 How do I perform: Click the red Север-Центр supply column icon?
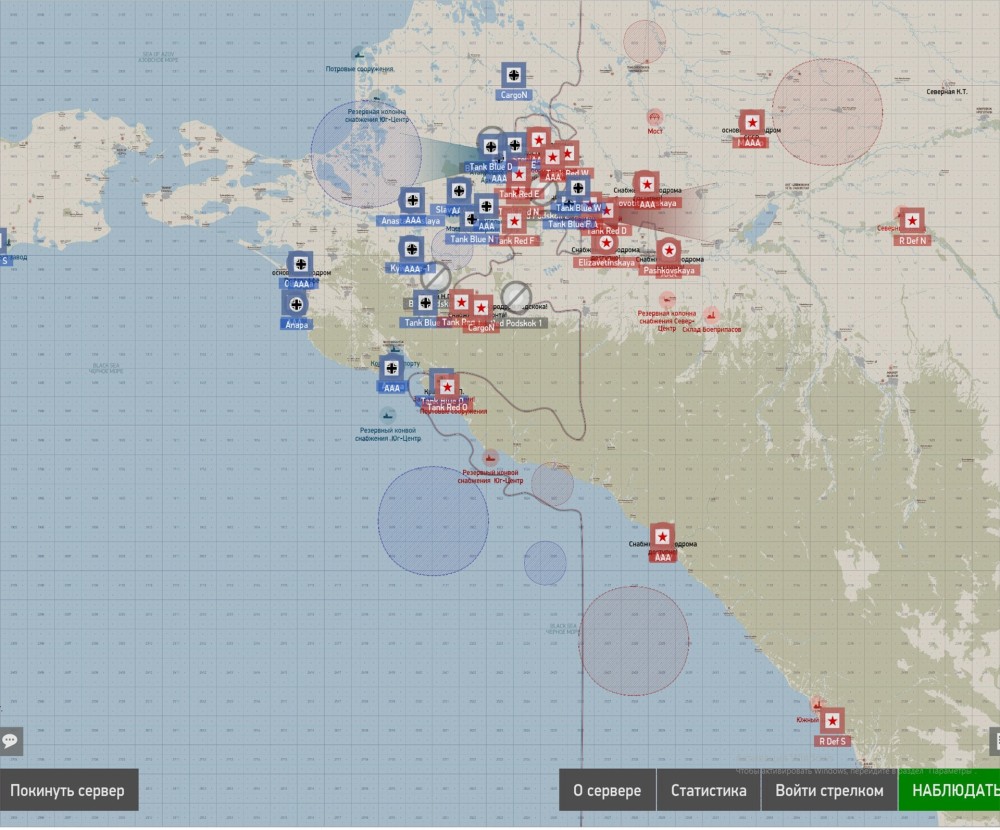(667, 299)
